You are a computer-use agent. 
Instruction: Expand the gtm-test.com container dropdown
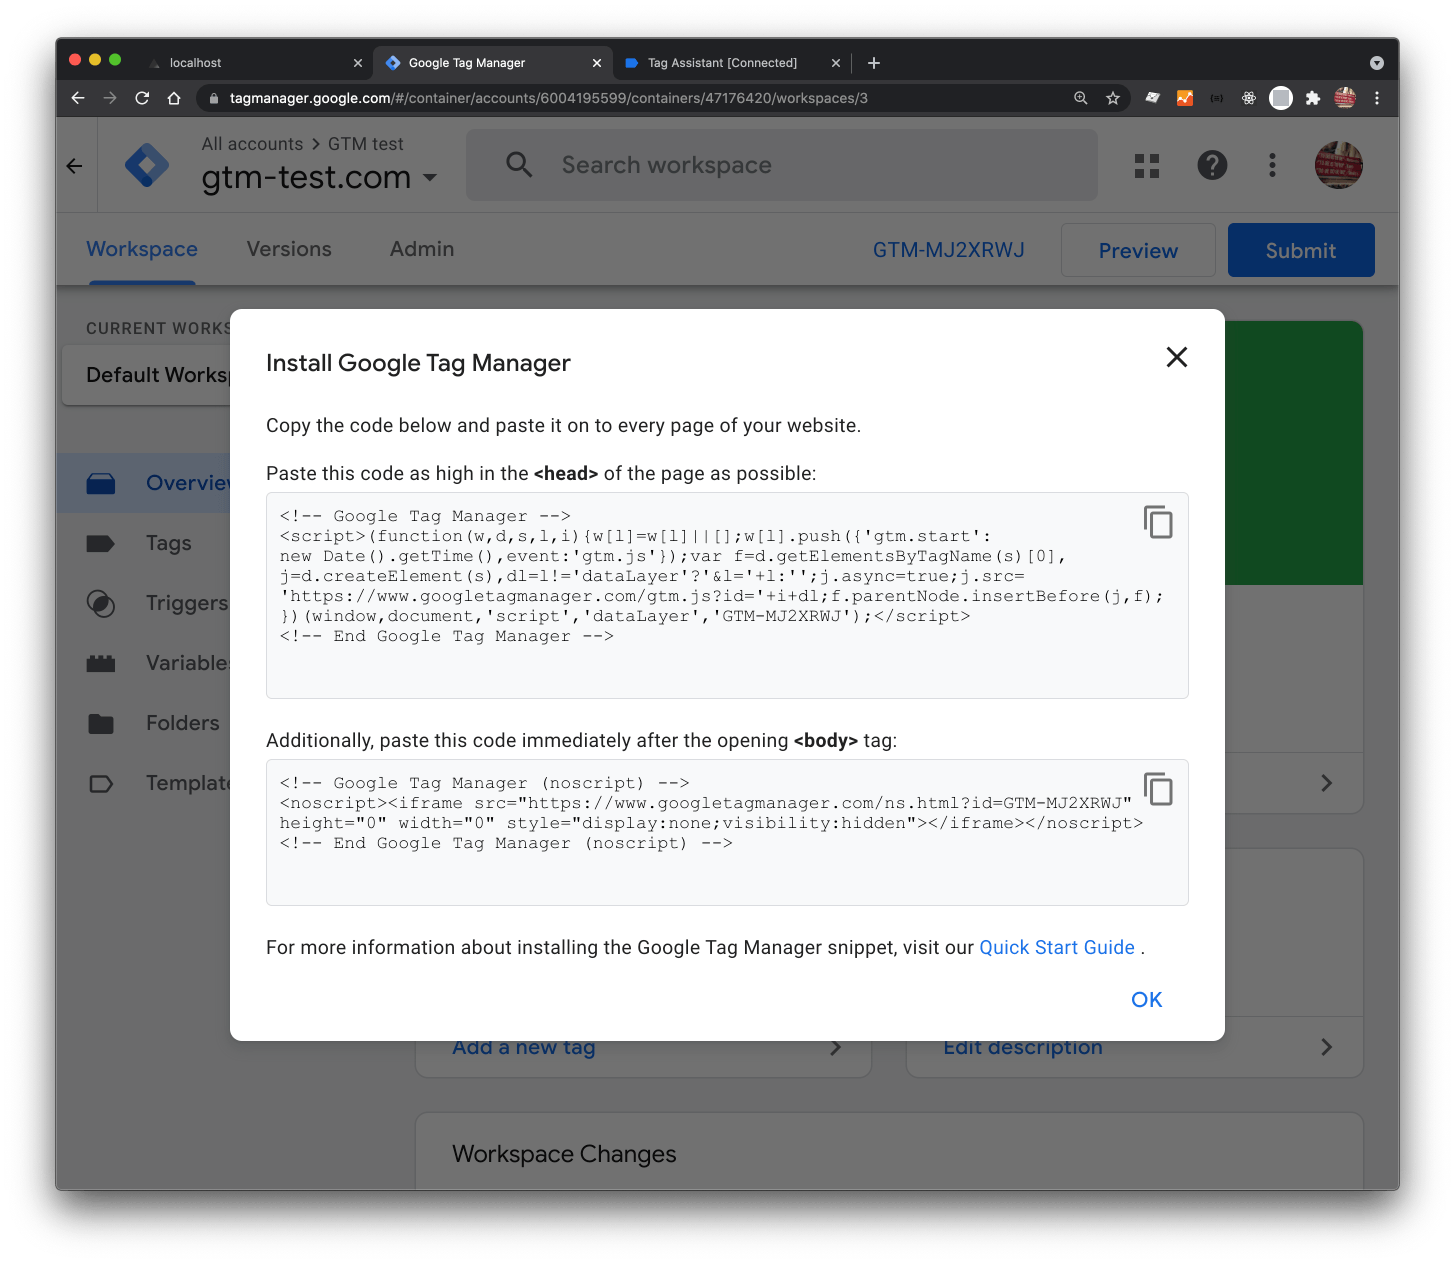430,178
